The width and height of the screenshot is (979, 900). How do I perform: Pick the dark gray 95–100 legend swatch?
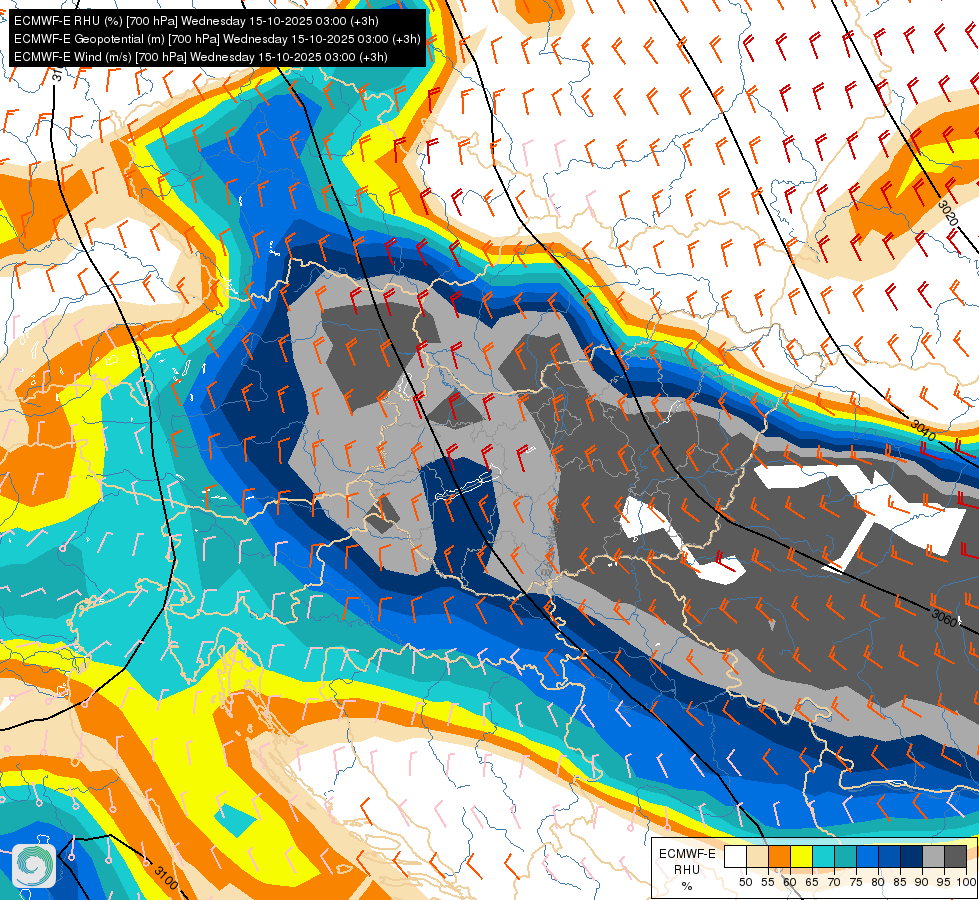[x=955, y=856]
